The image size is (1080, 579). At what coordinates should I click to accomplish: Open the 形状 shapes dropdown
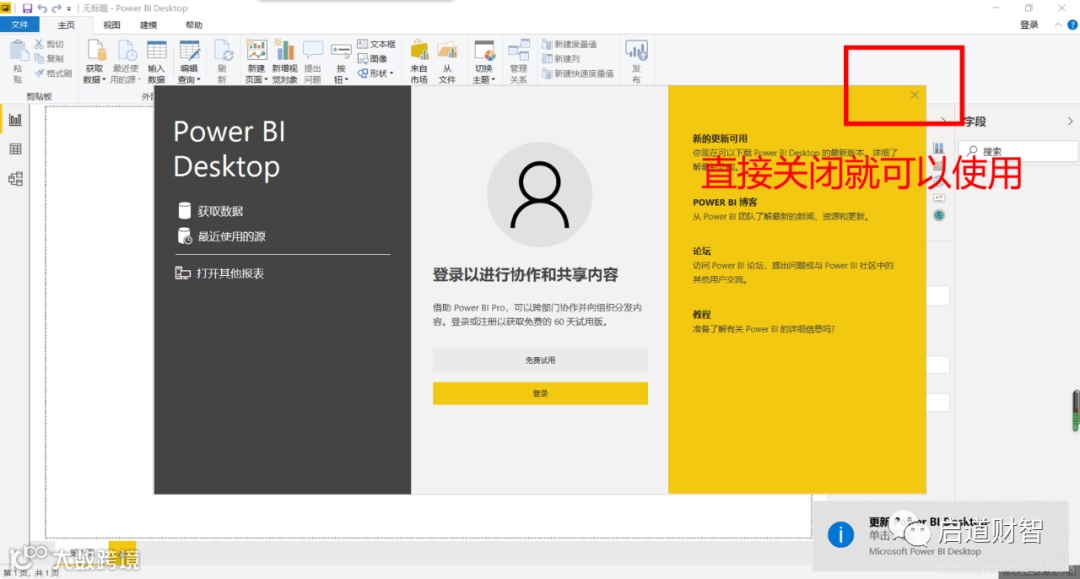click(375, 73)
